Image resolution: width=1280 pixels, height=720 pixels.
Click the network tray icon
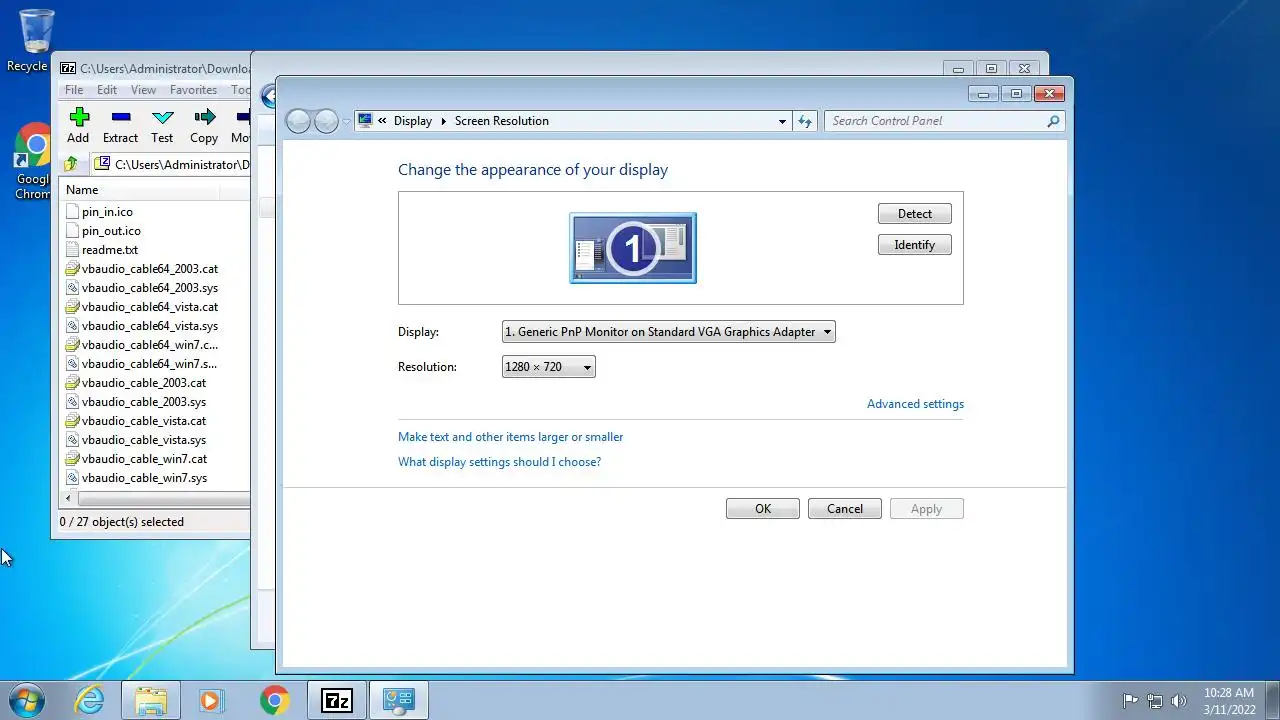[x=1155, y=701]
